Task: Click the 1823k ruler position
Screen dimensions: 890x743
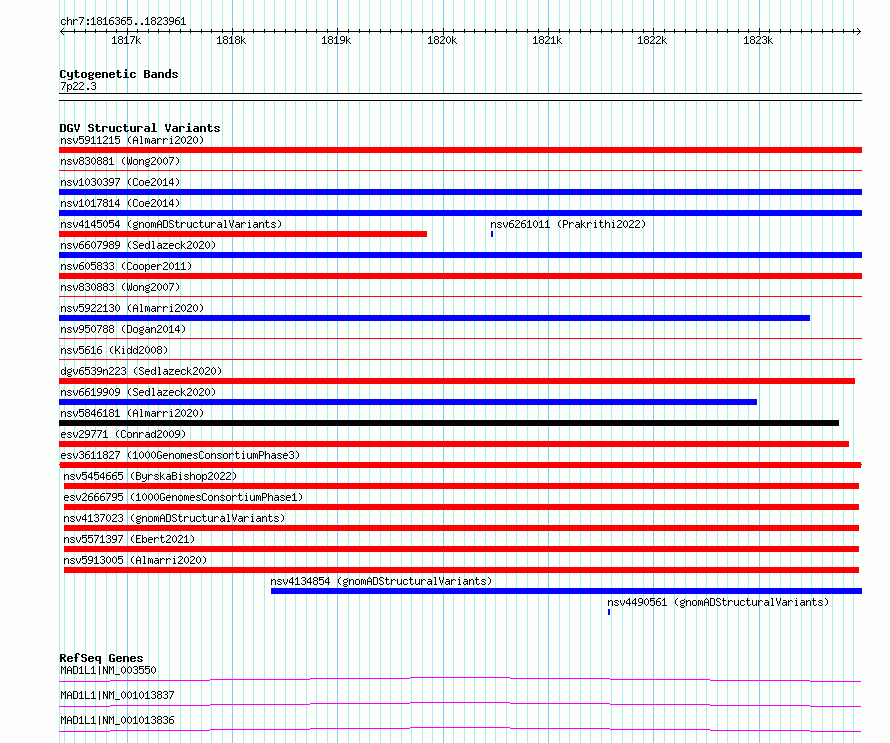Action: [758, 40]
